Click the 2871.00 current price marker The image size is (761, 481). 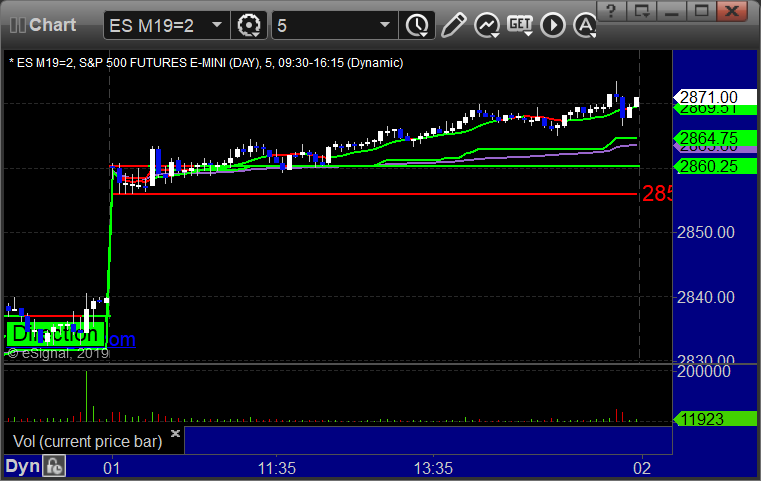click(714, 97)
